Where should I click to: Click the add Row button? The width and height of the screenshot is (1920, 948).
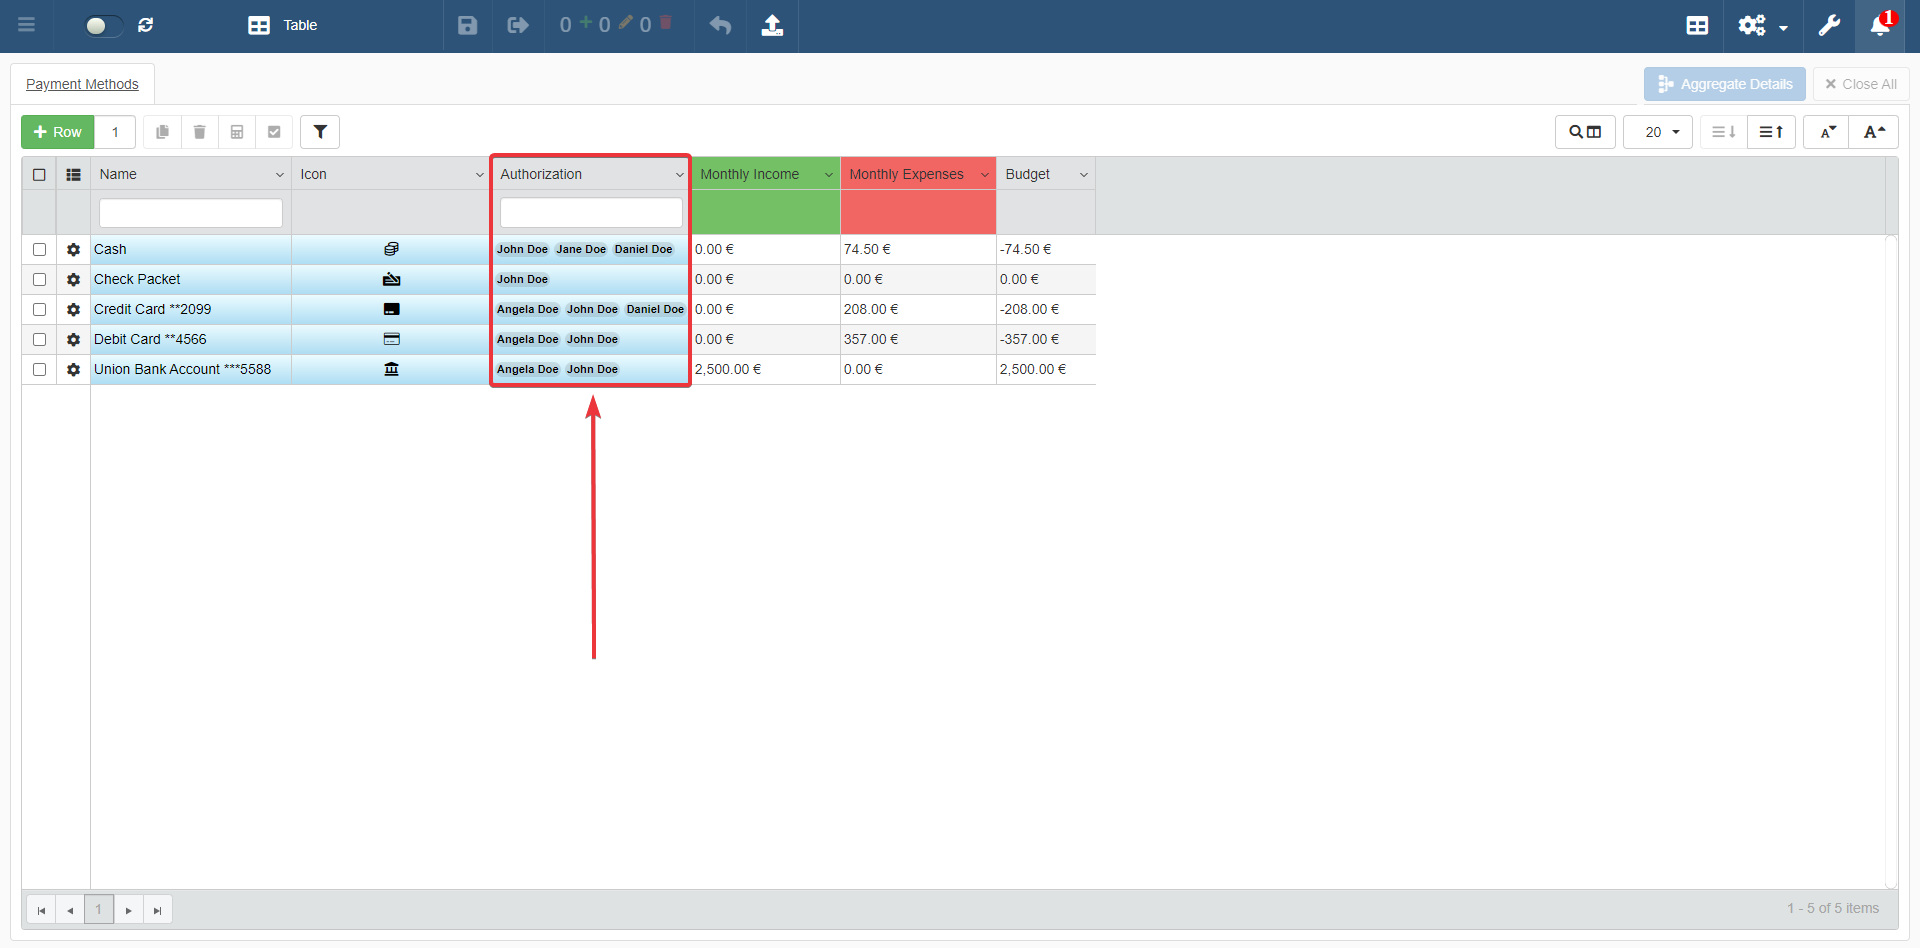[58, 132]
